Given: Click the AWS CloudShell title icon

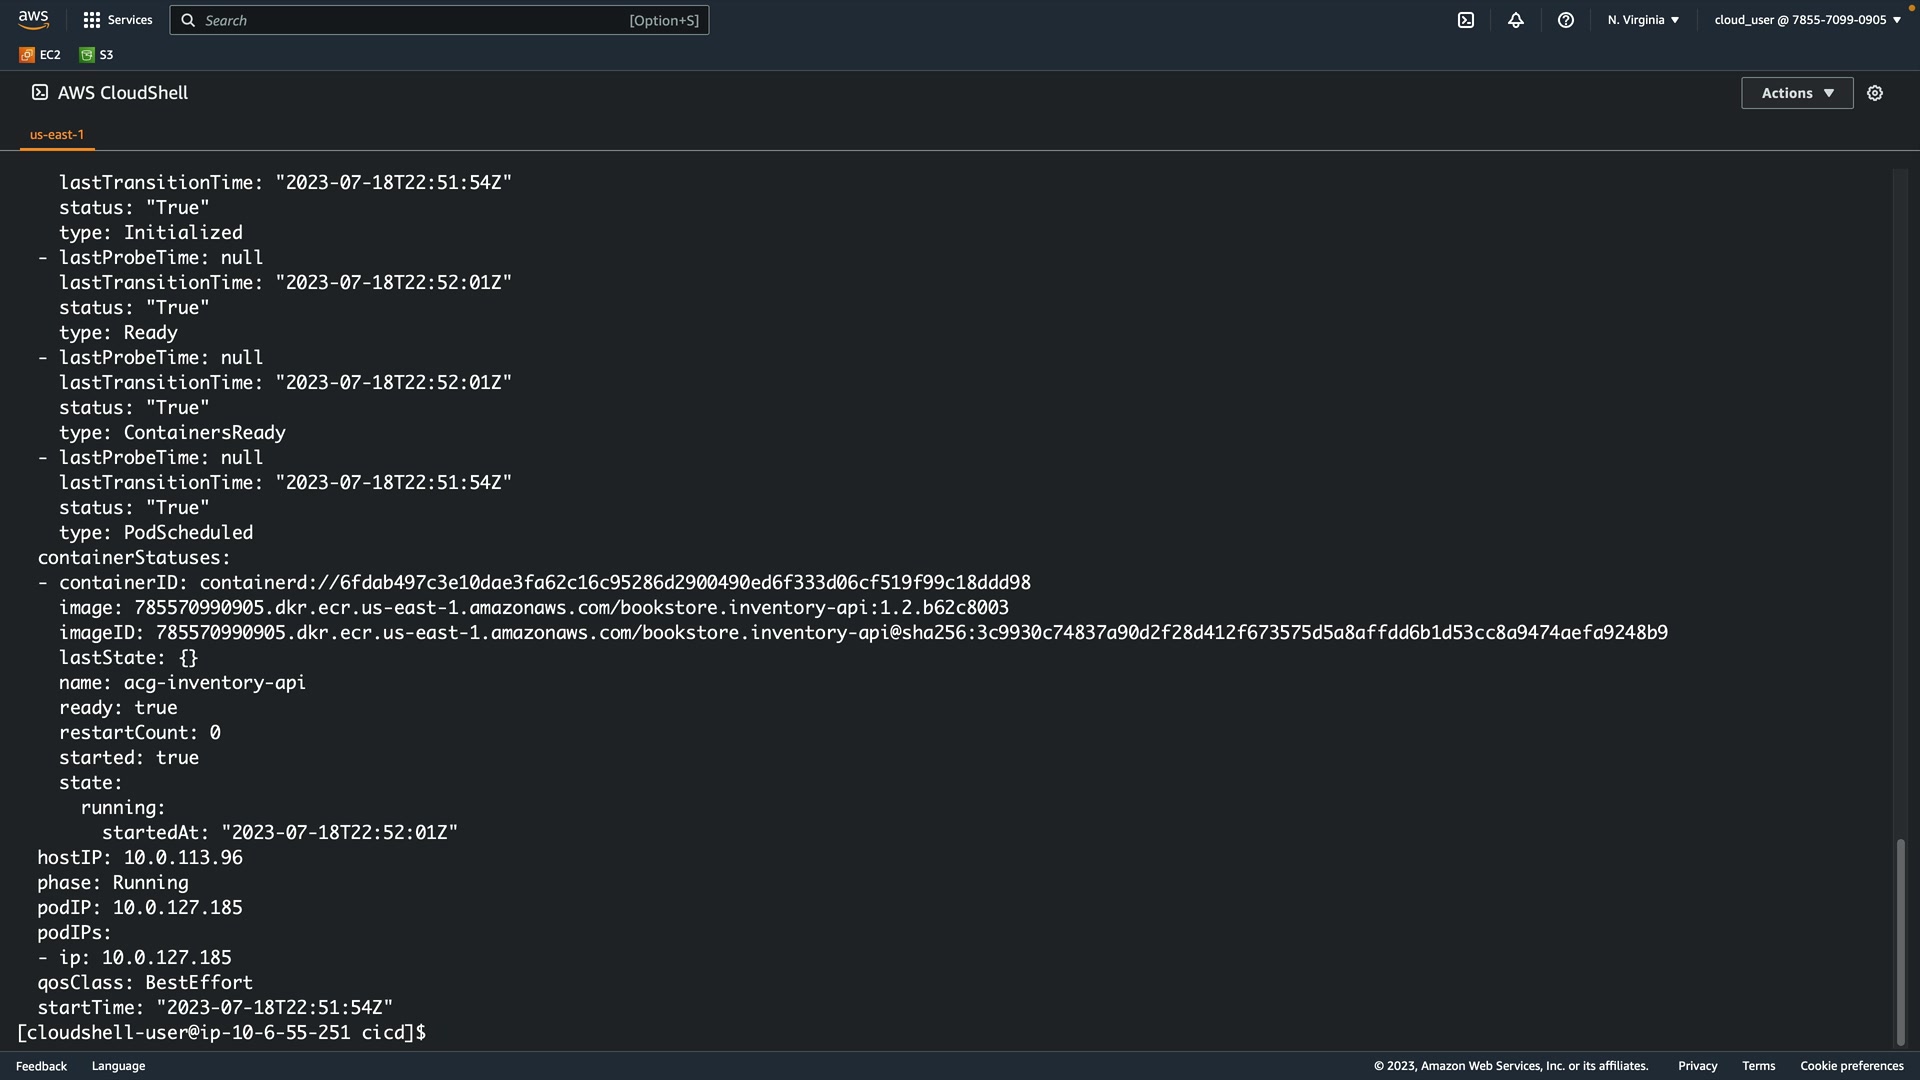Looking at the screenshot, I should point(40,92).
